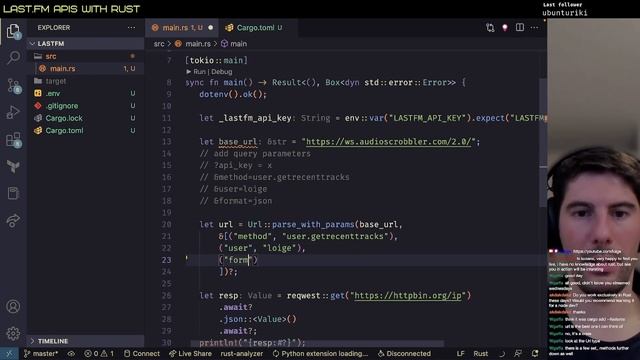Screen dimensions: 640x360
Task: Click the lightbulb code action on line 23
Action: 187,258
